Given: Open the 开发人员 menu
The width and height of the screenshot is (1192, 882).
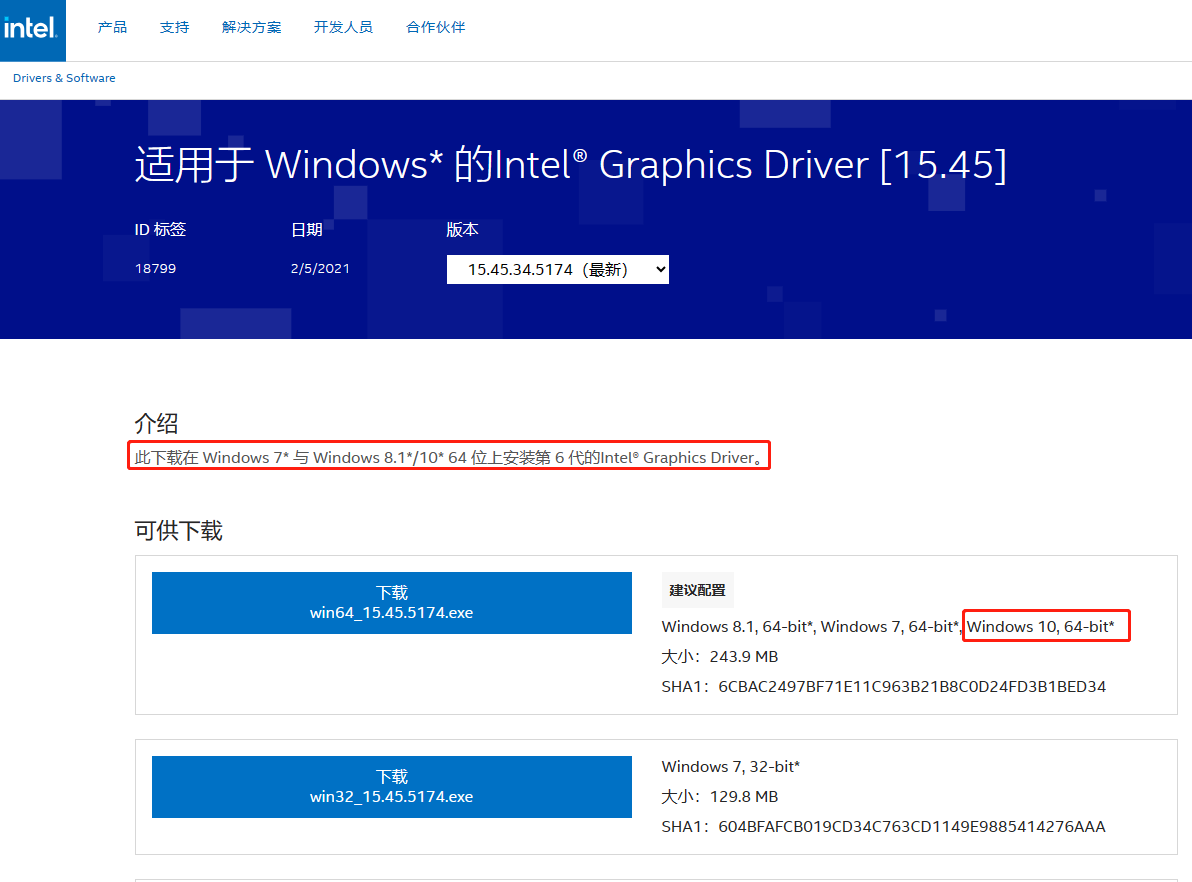Looking at the screenshot, I should (x=343, y=27).
